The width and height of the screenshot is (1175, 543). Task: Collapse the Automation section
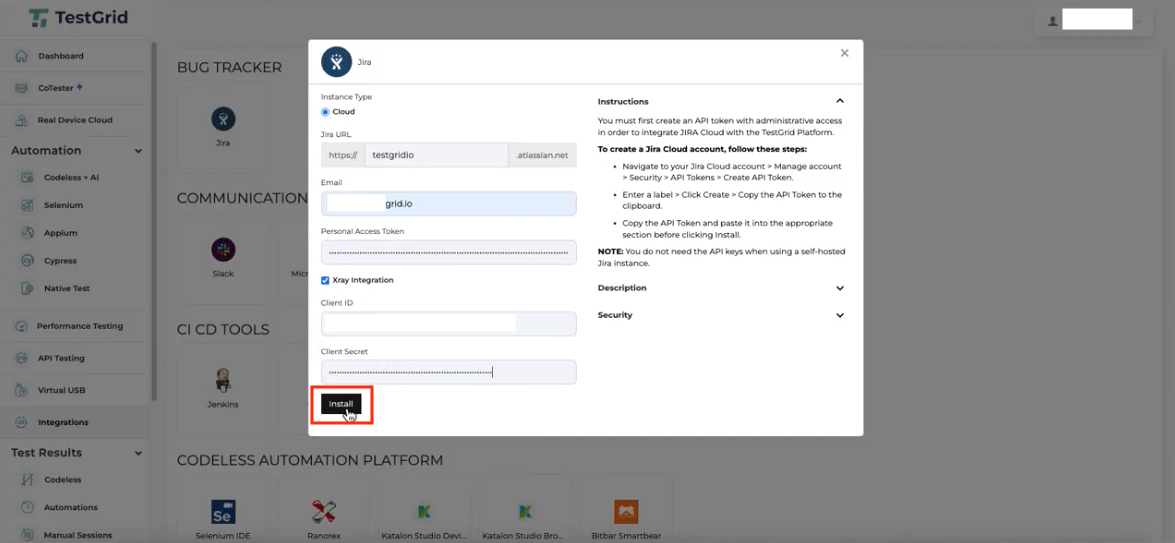[x=138, y=151]
